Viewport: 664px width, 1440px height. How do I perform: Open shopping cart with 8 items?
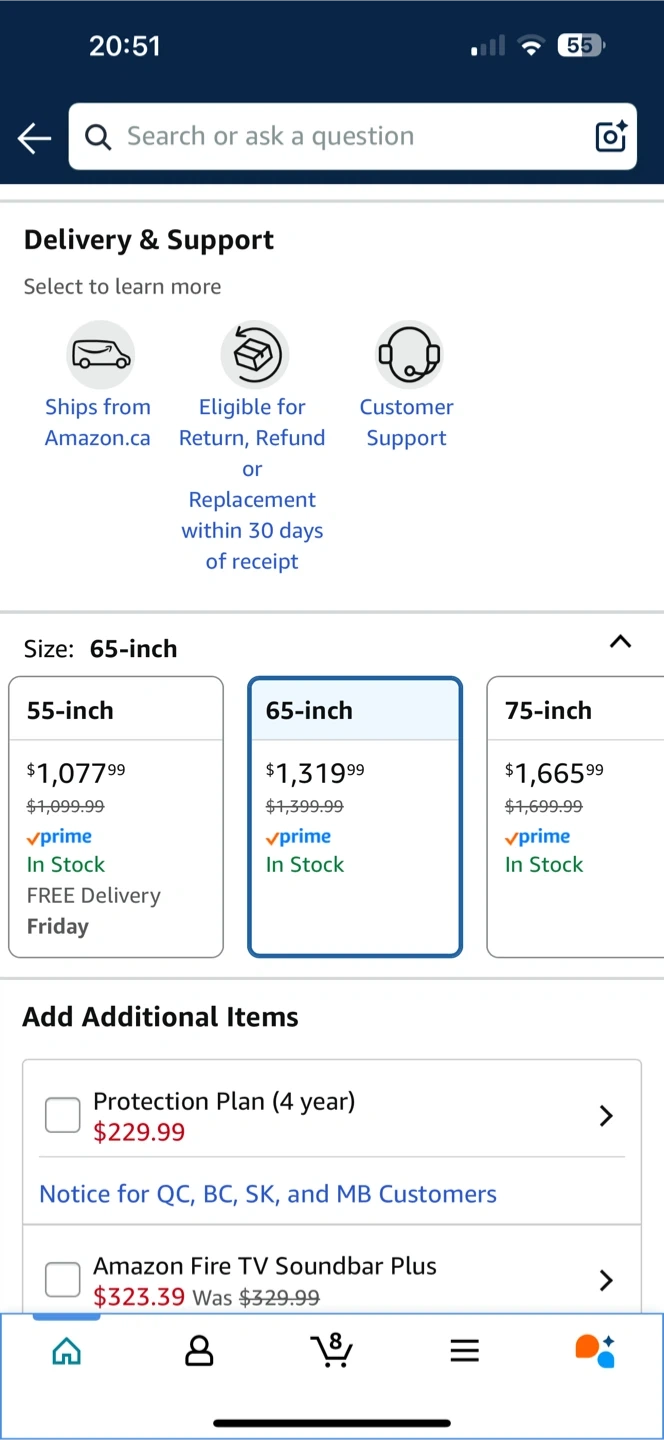pos(331,1350)
